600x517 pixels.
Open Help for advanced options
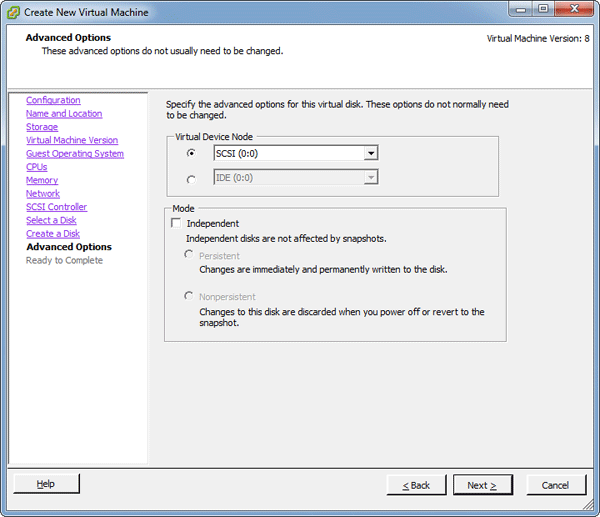(46, 484)
